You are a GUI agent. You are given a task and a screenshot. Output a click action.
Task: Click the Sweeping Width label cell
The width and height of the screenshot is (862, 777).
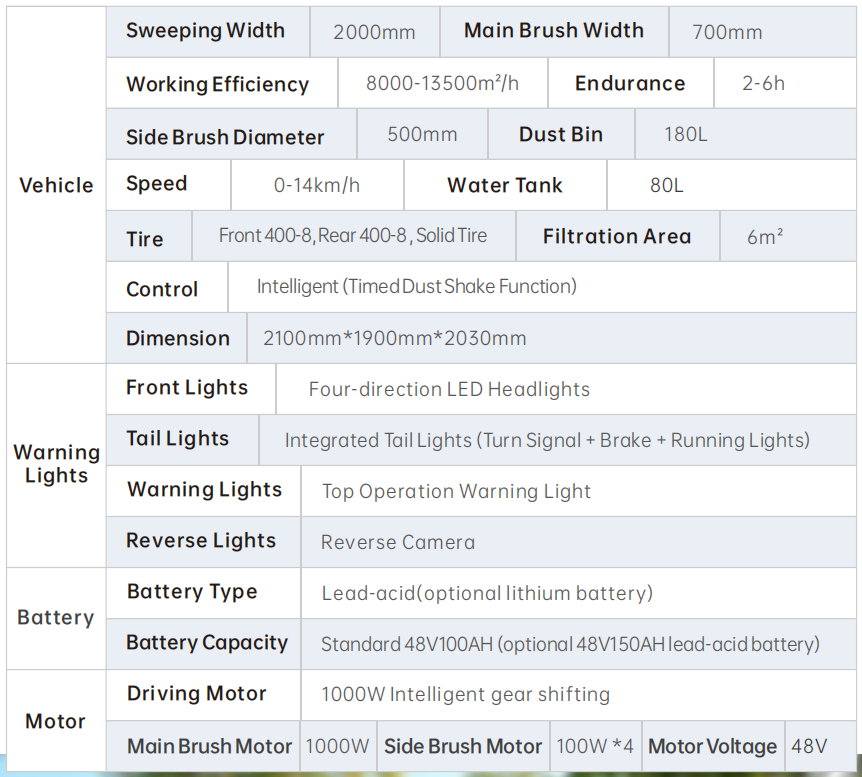[208, 31]
